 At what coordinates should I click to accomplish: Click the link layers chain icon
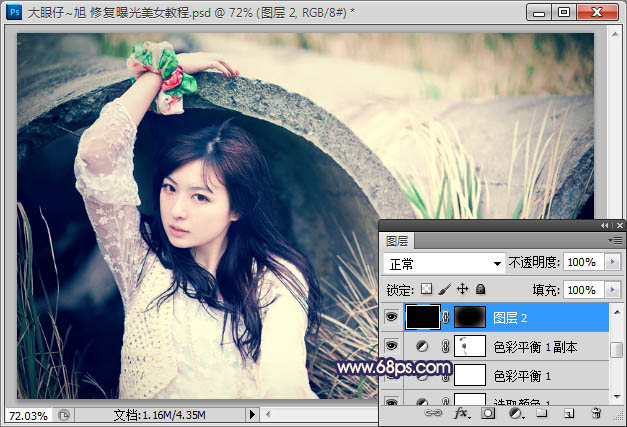click(x=433, y=413)
